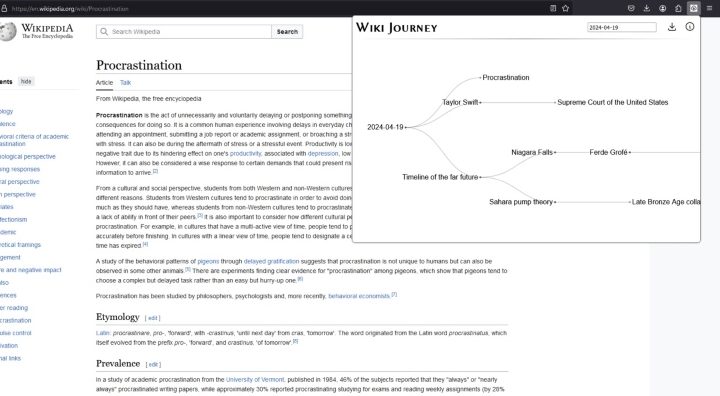
Task: Open the University of Vermont link
Action: click(255, 379)
